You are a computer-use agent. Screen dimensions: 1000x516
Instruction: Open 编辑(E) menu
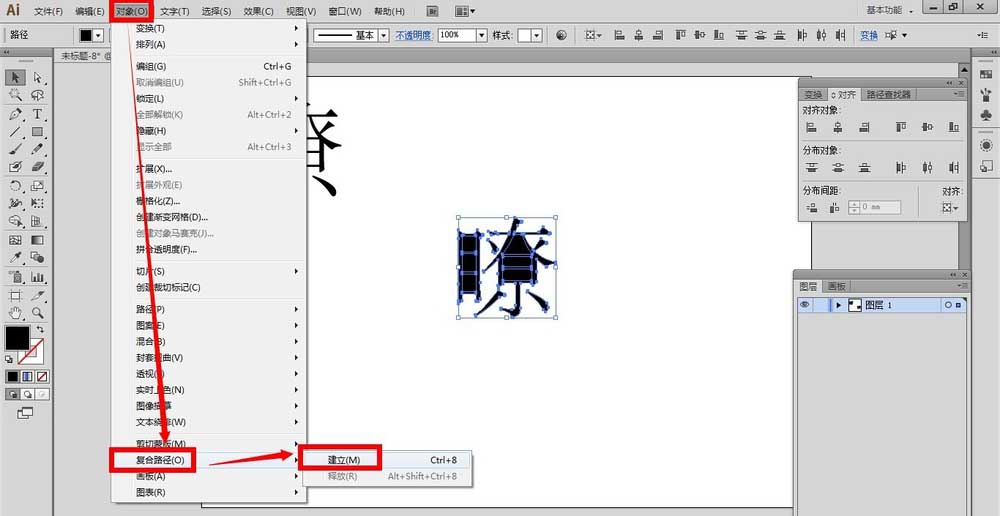pos(89,11)
